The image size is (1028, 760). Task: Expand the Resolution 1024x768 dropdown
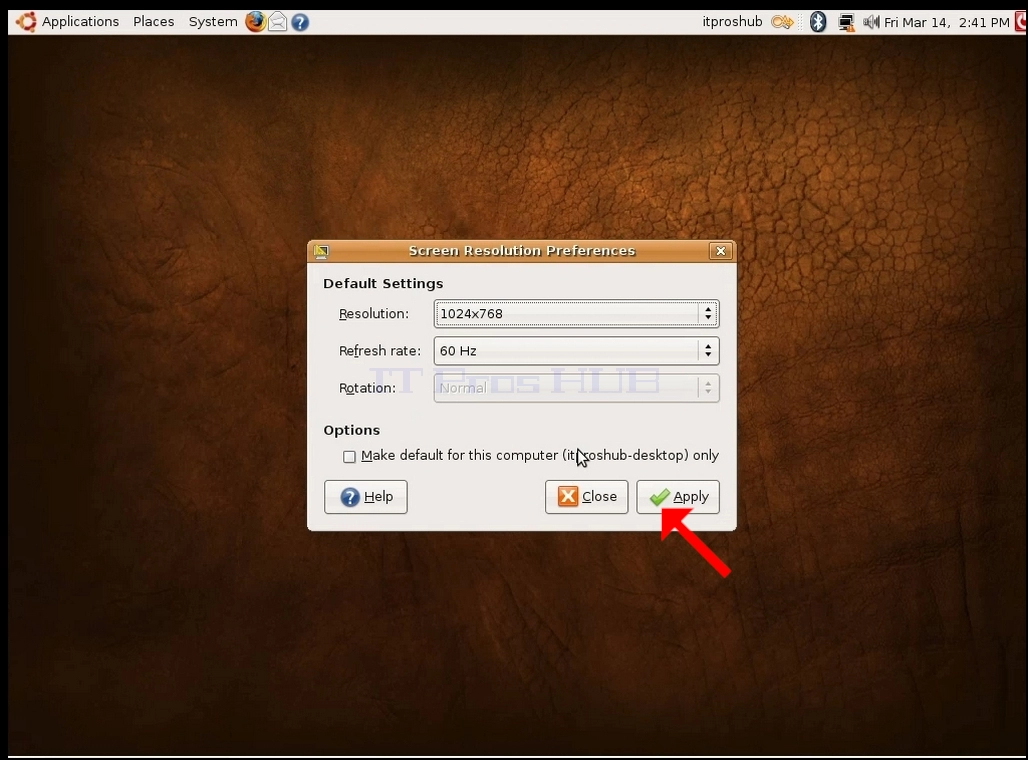pyautogui.click(x=576, y=313)
